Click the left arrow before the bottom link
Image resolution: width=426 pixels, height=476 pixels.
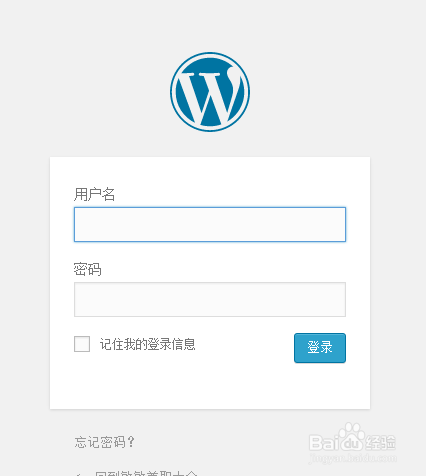[79, 474]
